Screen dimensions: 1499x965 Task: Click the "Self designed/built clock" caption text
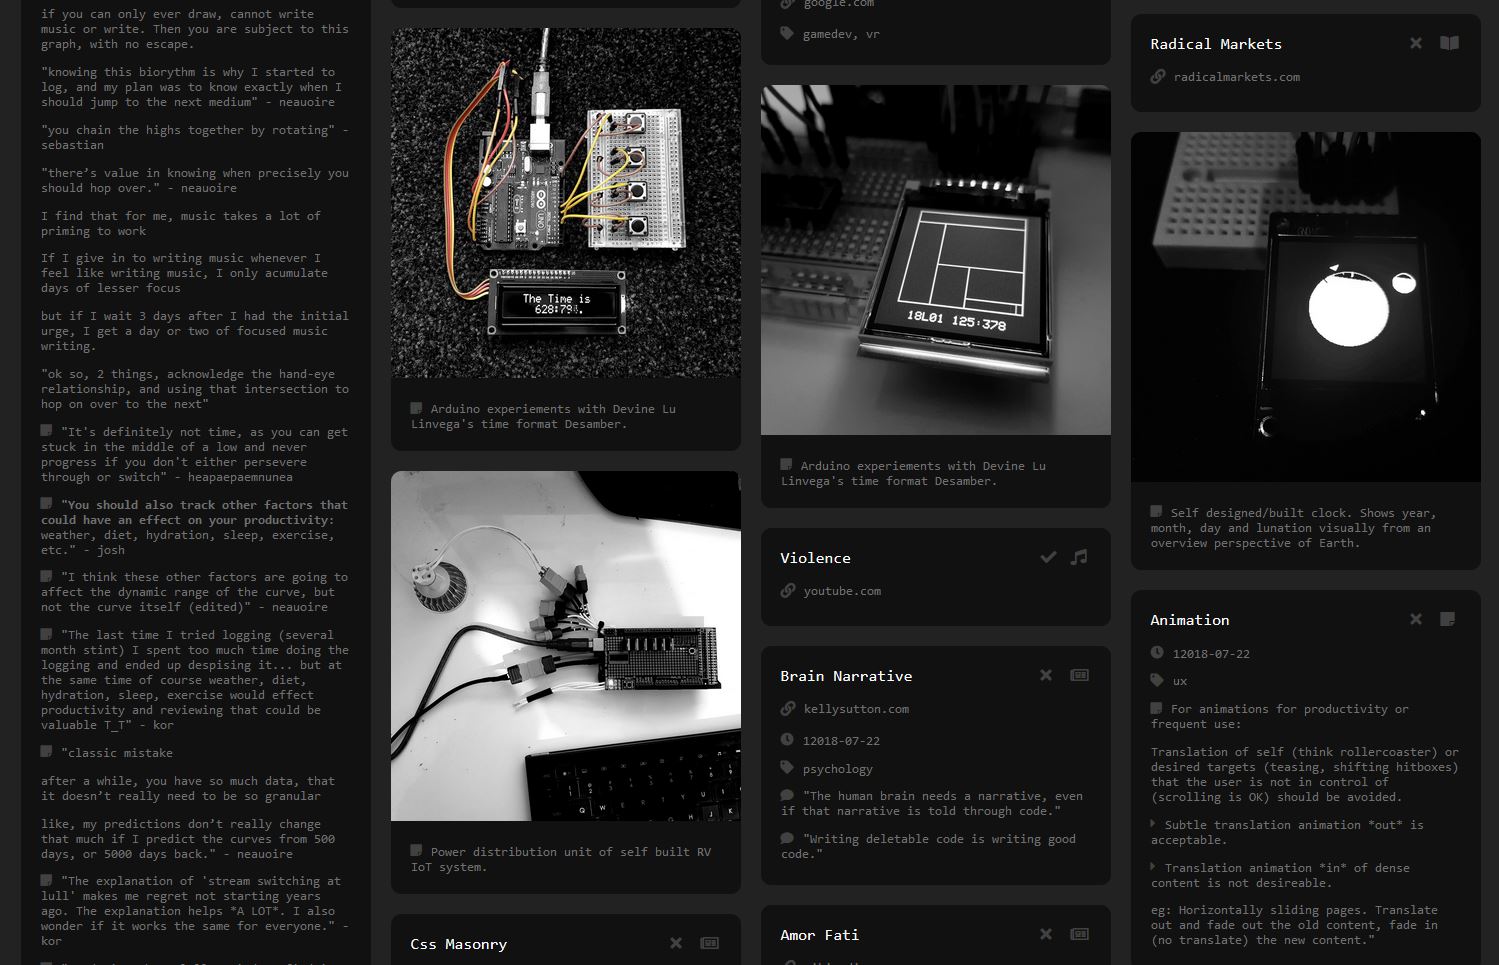click(x=1293, y=527)
